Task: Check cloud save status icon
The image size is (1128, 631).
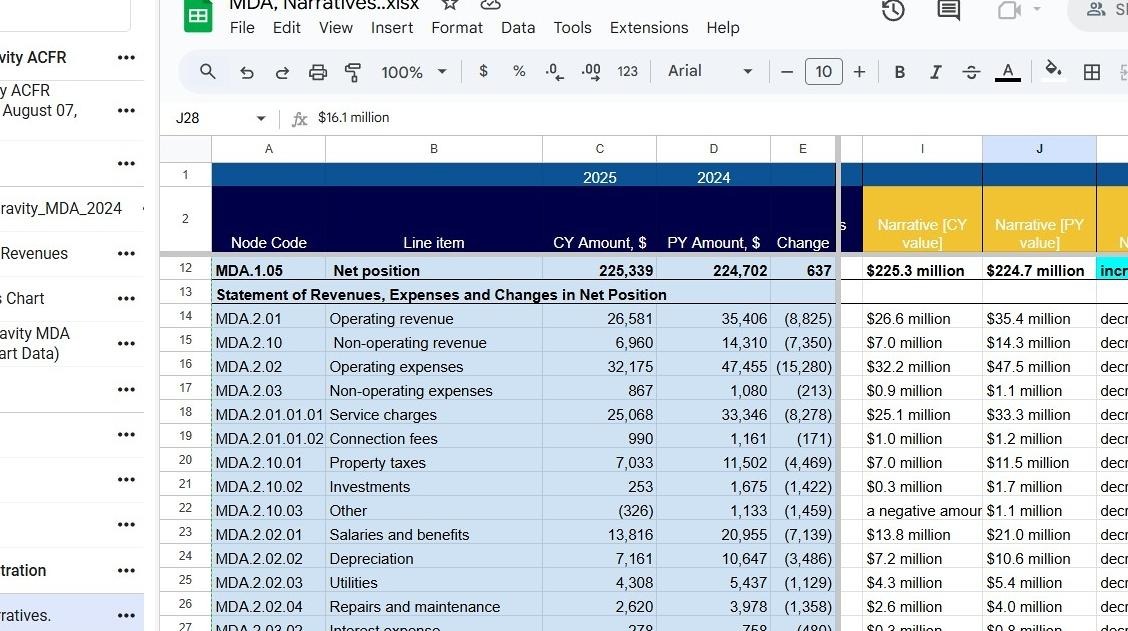Action: pyautogui.click(x=490, y=4)
